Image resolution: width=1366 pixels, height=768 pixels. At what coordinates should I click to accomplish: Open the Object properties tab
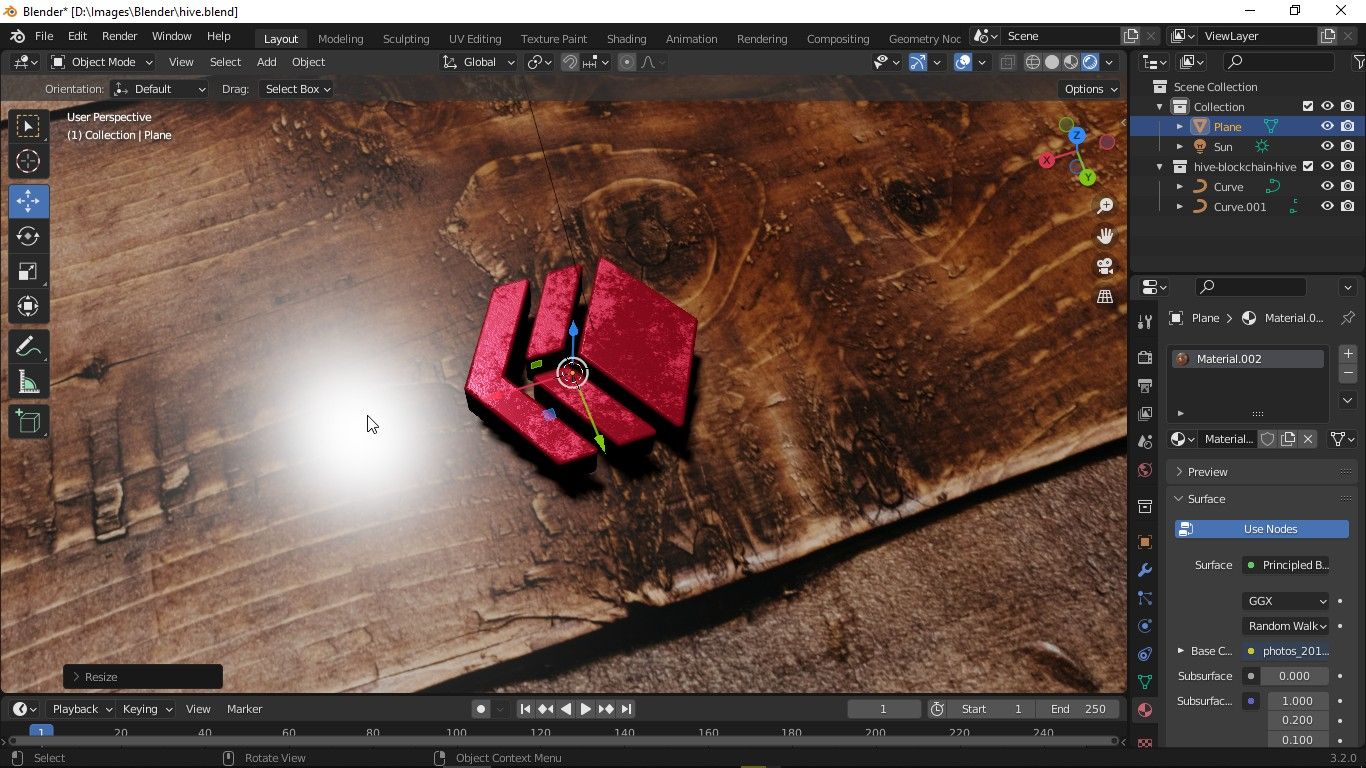1145,542
